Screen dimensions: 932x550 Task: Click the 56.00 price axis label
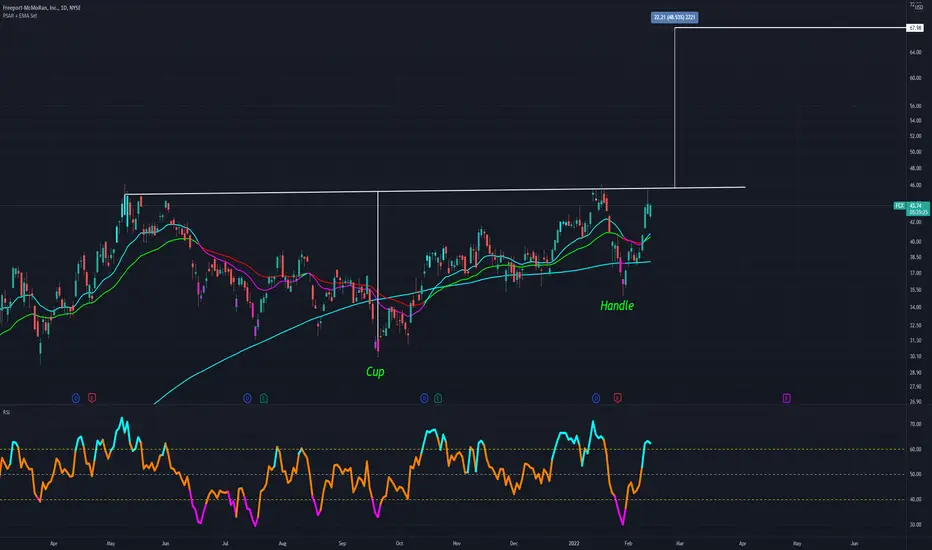click(915, 106)
